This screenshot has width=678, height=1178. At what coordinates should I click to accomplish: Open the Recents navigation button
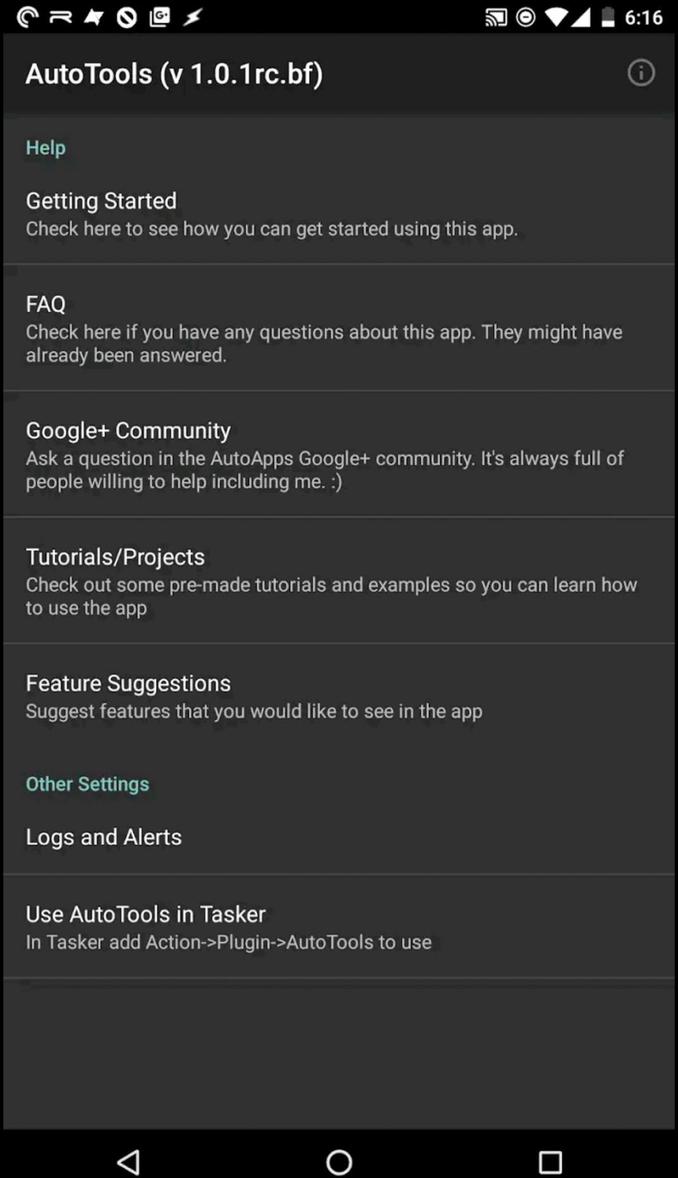549,1162
